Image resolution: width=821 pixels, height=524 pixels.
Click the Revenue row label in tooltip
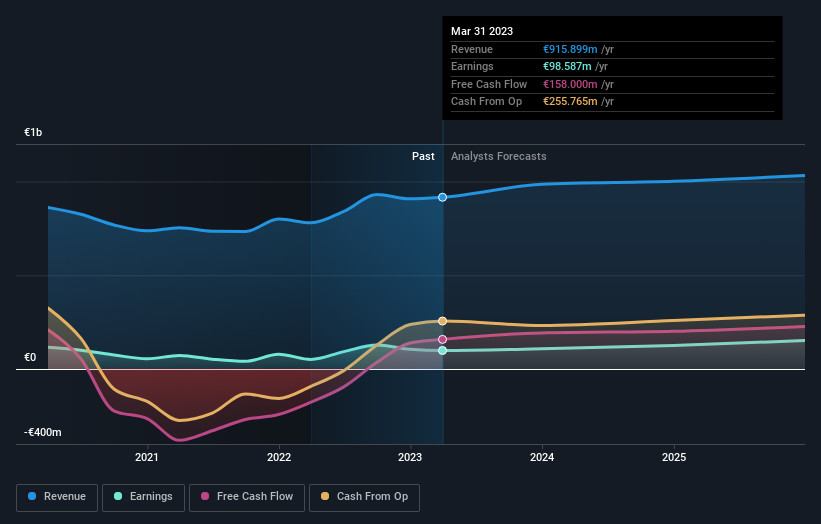[x=472, y=49]
